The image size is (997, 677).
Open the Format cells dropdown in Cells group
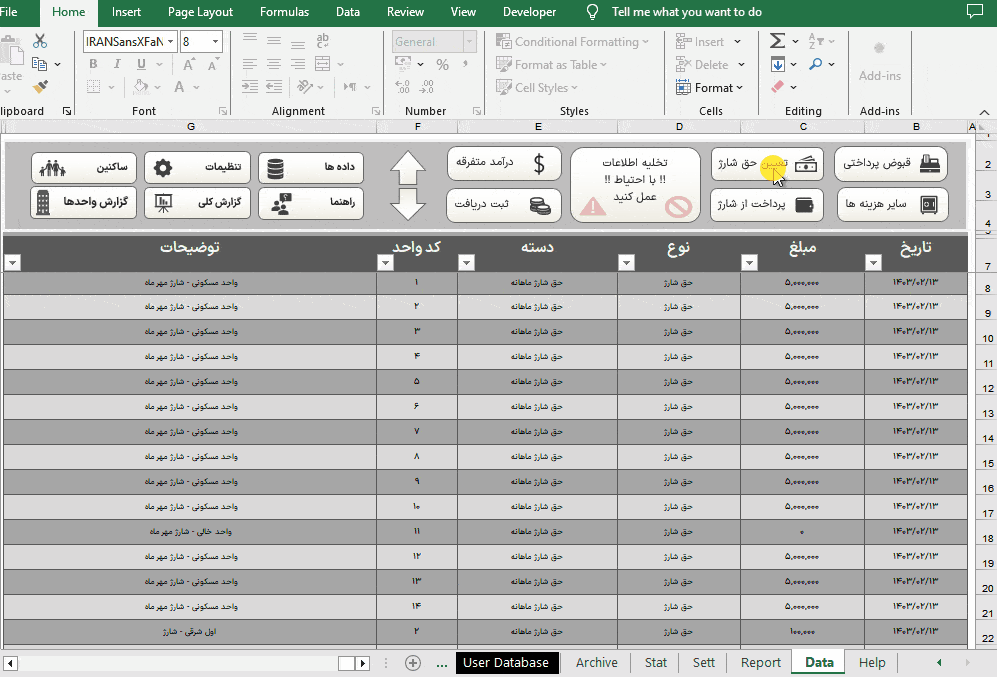[710, 87]
